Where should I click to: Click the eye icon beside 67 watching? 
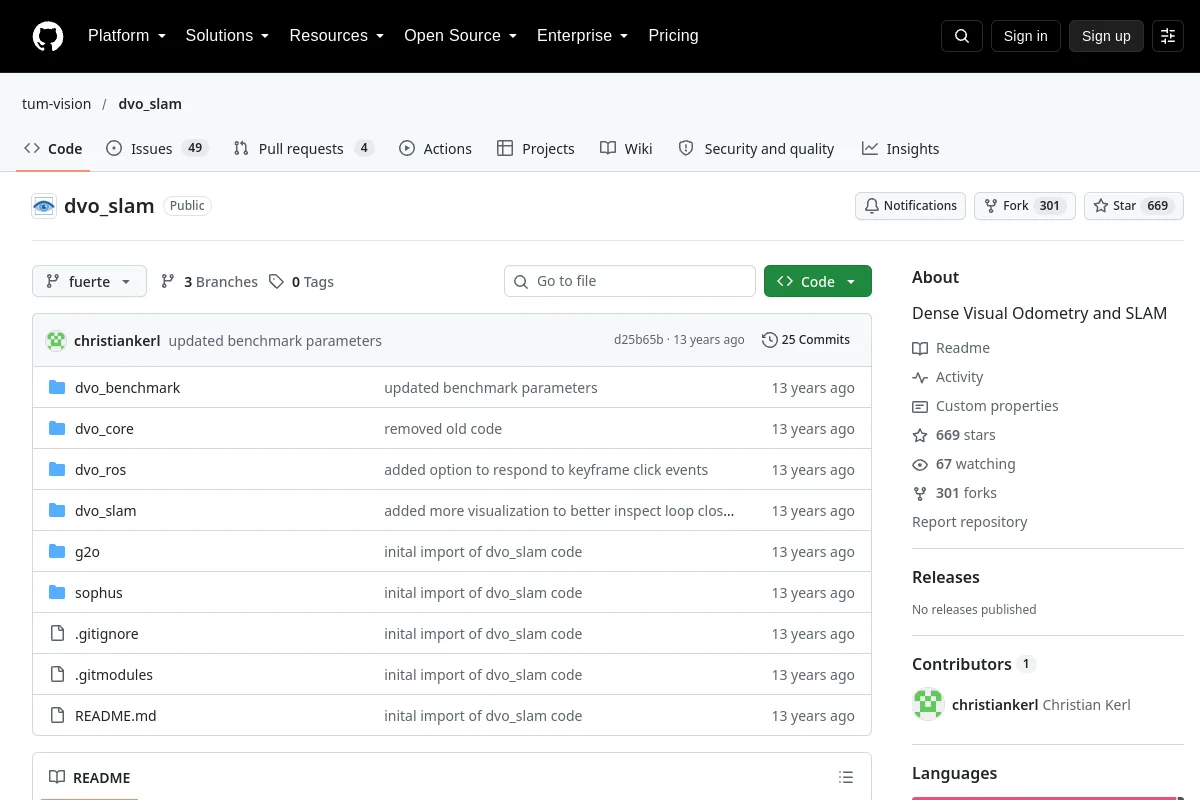[920, 464]
